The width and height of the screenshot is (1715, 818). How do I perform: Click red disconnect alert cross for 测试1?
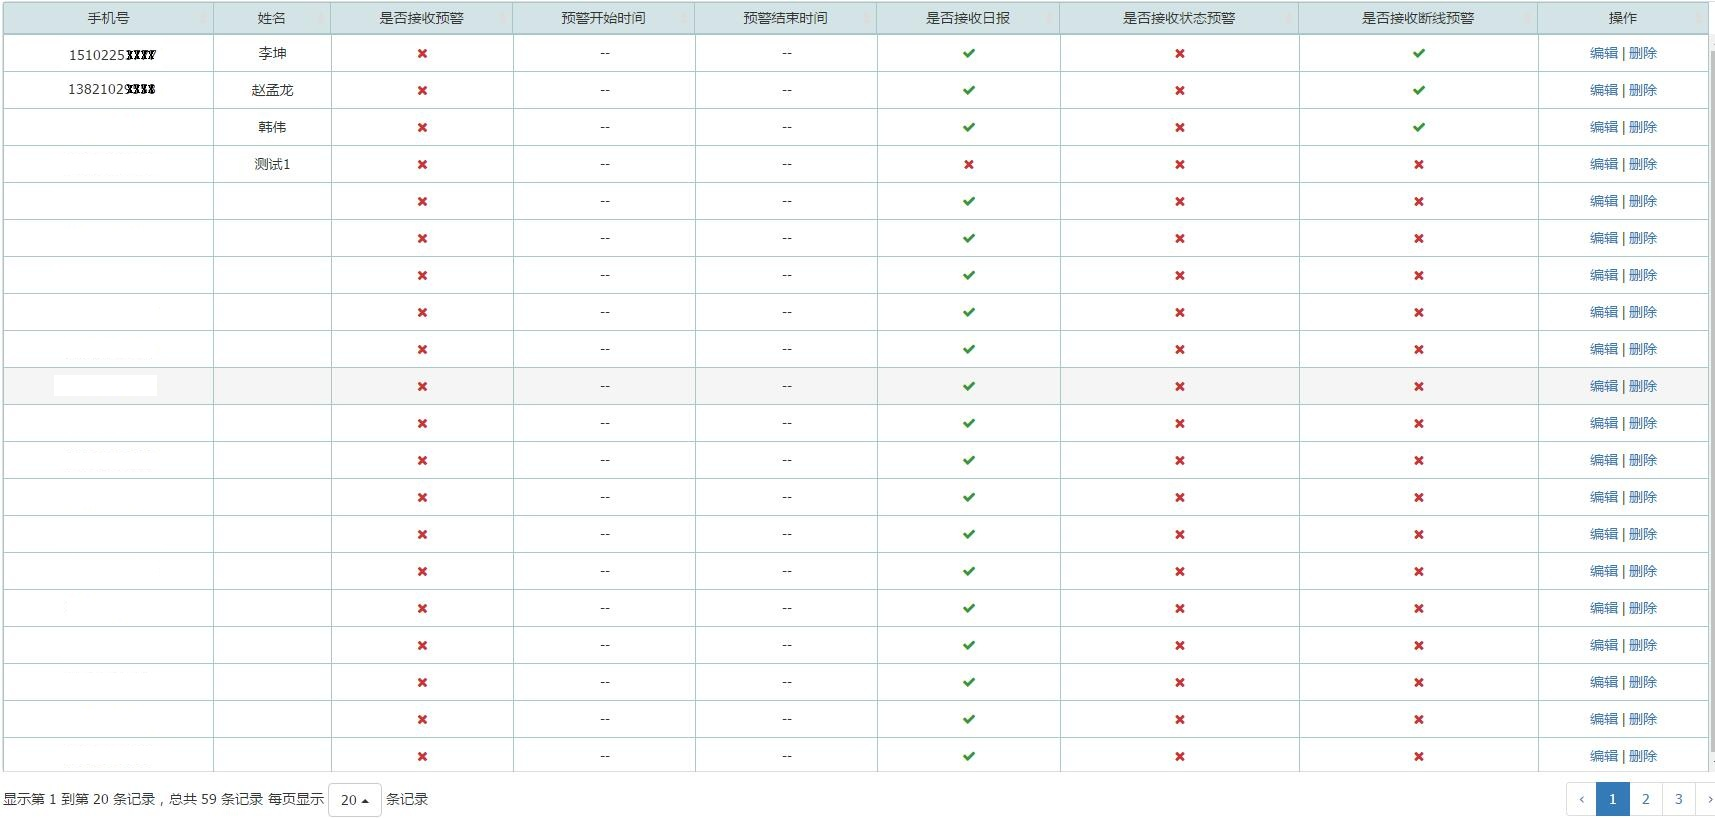point(1418,164)
